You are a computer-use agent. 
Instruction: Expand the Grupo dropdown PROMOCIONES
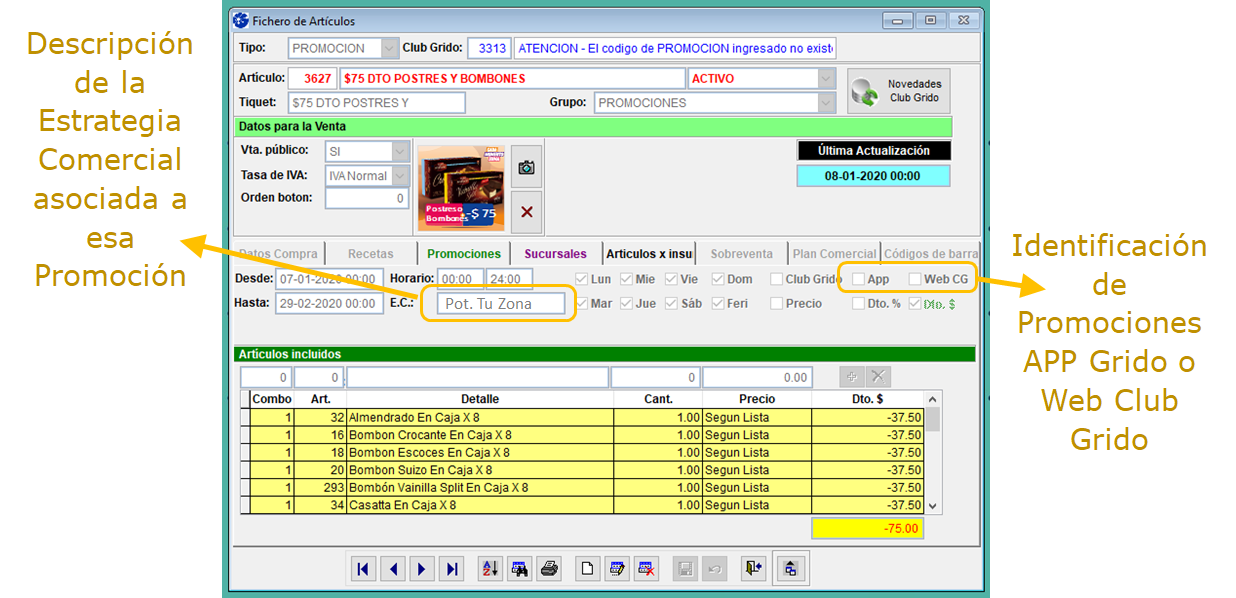pyautogui.click(x=826, y=102)
